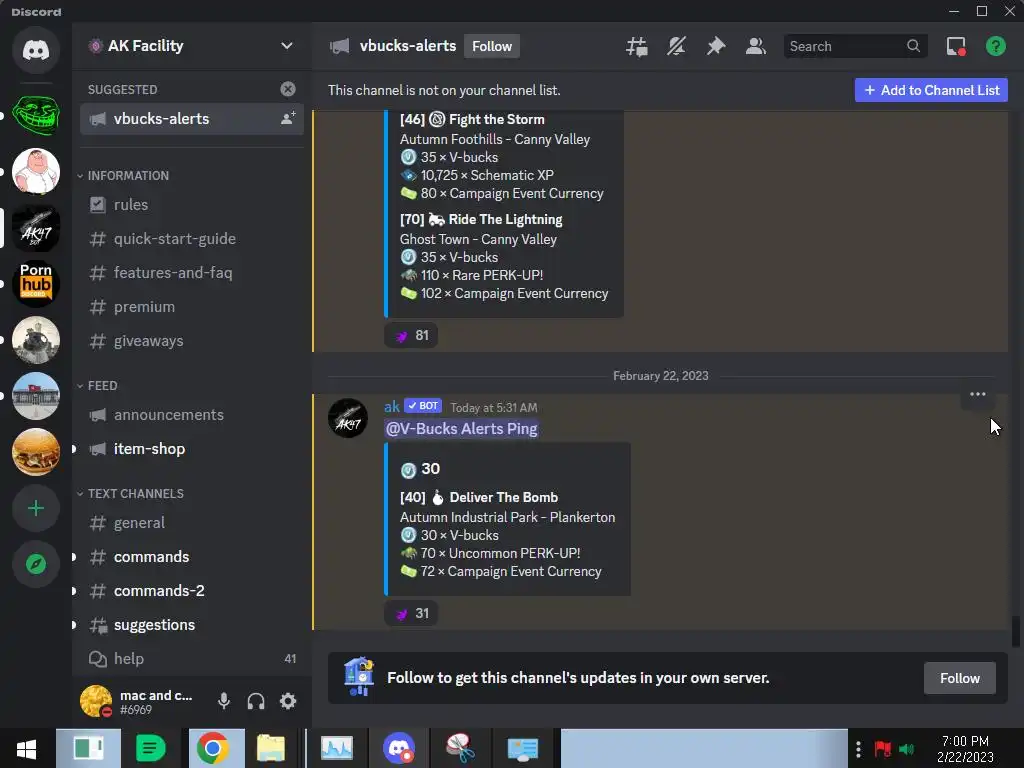Image resolution: width=1024 pixels, height=768 pixels.
Task: Toggle headphones deafen in user panel
Action: tap(256, 701)
